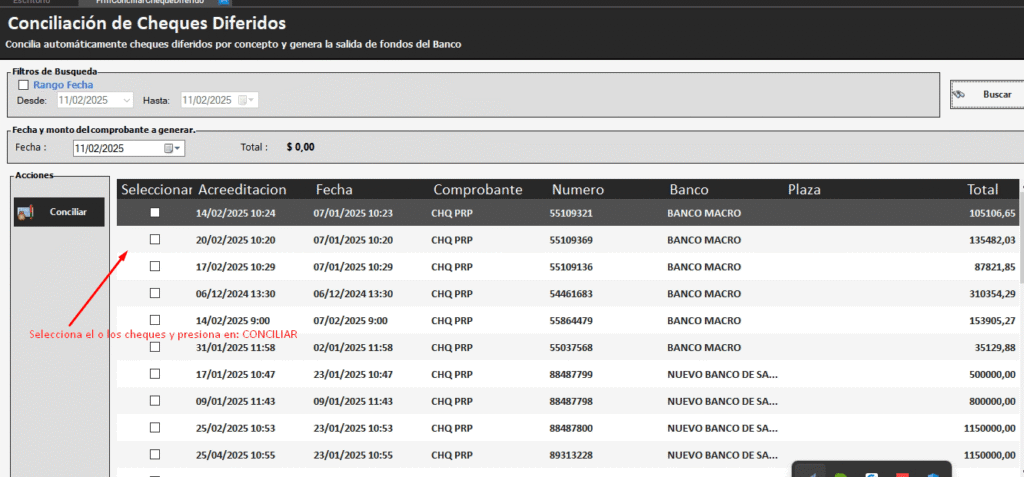1024x477 pixels.
Task: Expand the Fecha date picker dropdown arrow
Action: point(178,148)
